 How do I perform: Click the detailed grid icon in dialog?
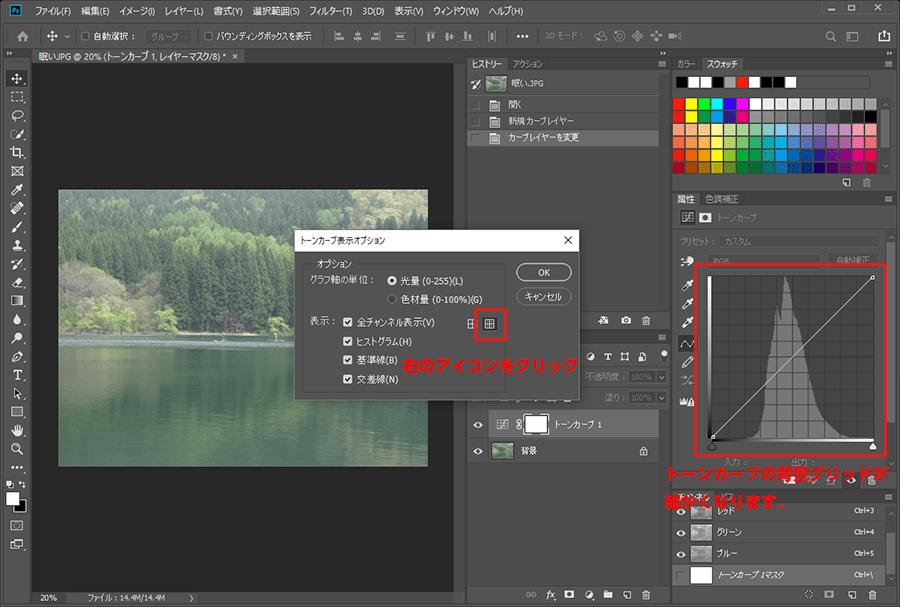click(490, 323)
